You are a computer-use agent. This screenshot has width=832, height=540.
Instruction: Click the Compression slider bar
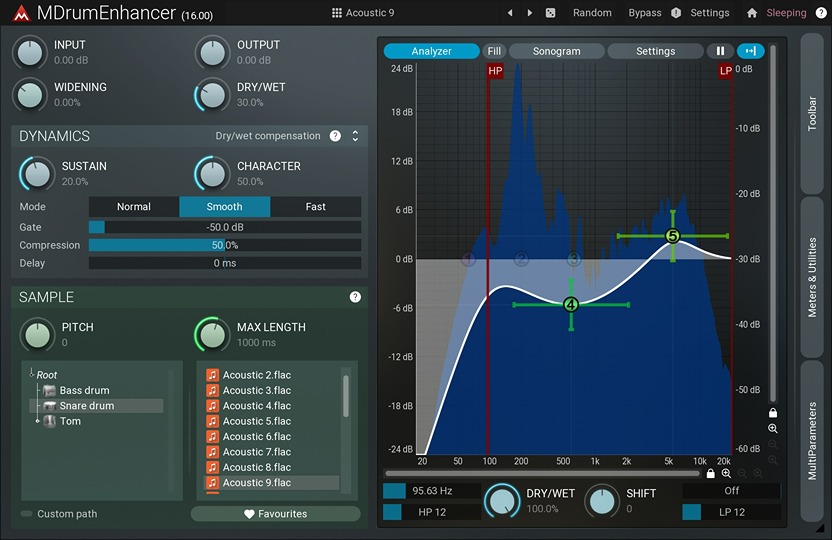point(224,245)
